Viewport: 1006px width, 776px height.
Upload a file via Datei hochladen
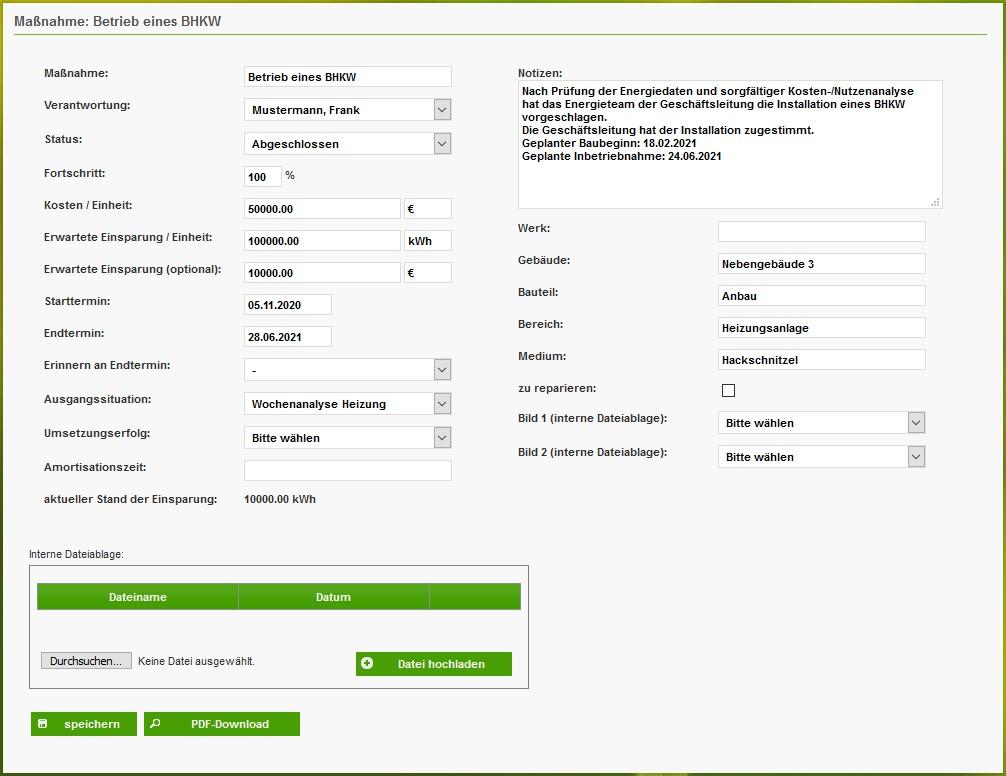433,663
